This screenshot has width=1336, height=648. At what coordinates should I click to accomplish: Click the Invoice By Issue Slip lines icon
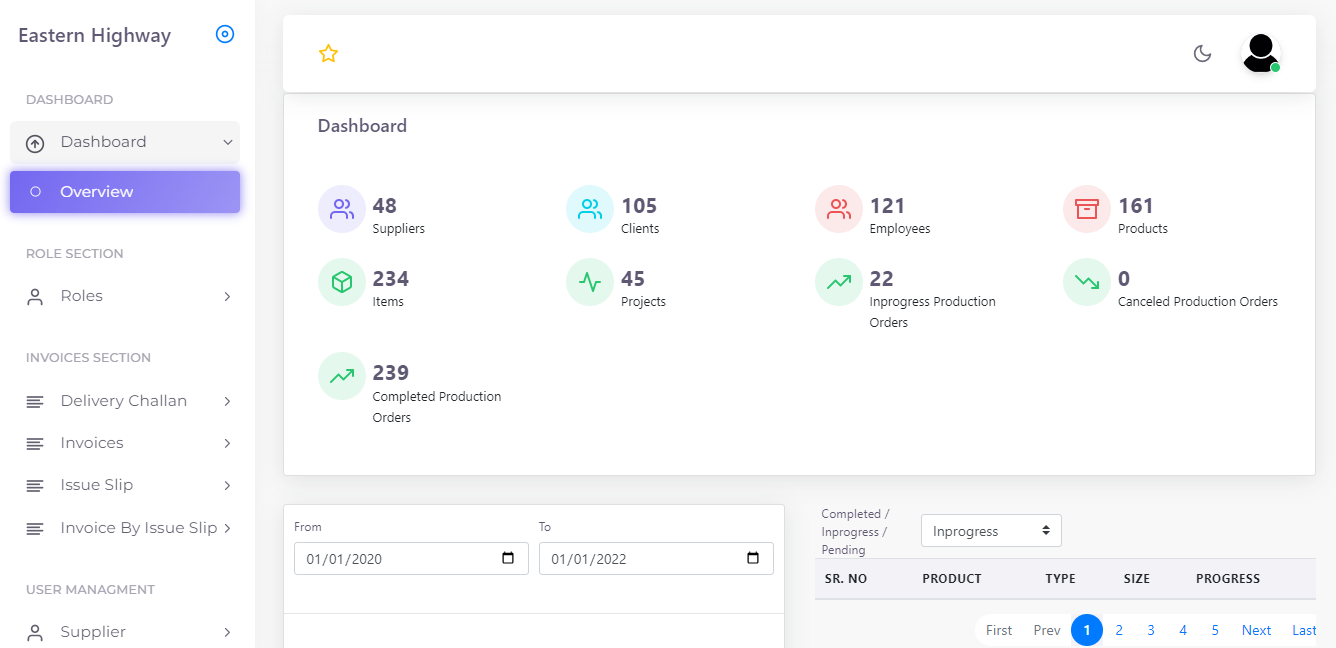pyautogui.click(x=35, y=528)
